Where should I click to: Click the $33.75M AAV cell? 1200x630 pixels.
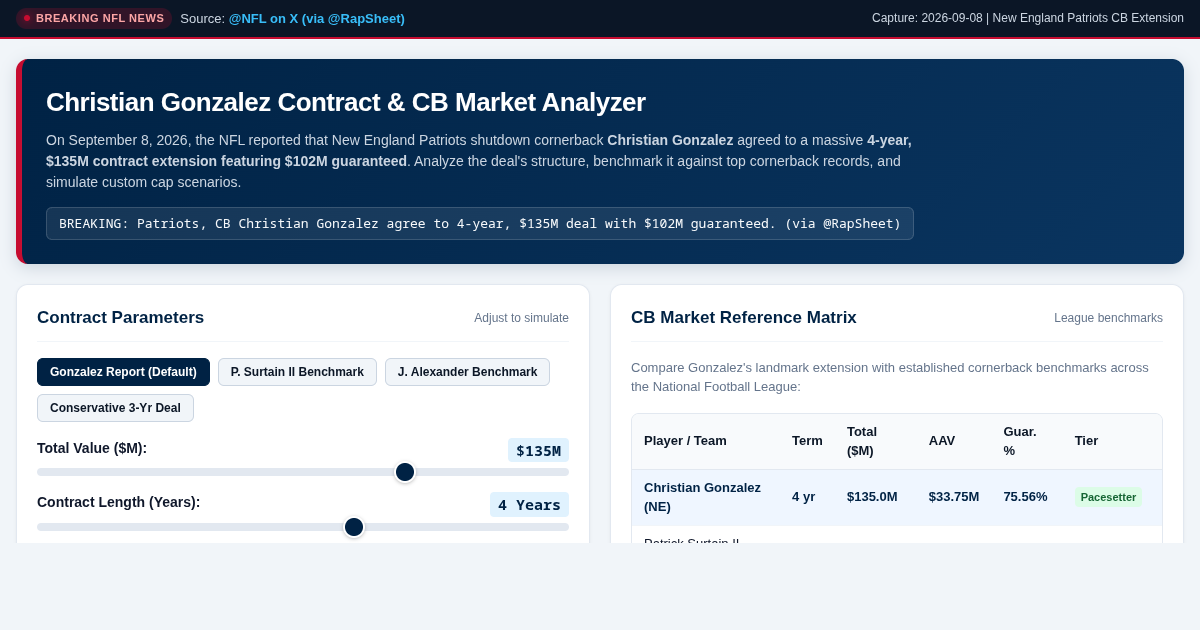954,497
